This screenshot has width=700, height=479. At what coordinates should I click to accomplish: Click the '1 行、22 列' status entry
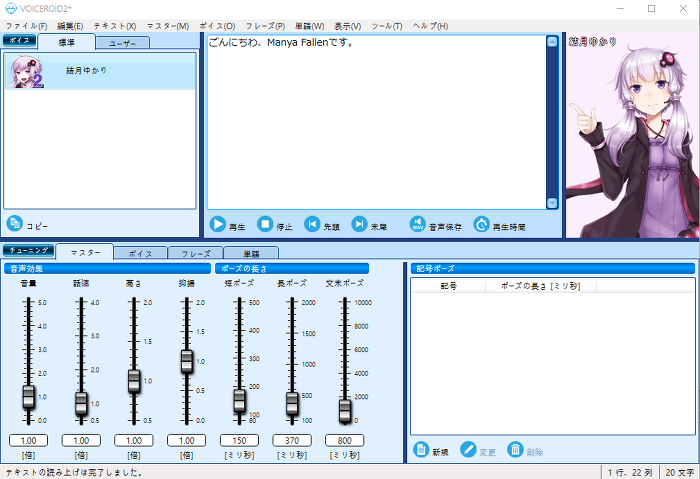(x=629, y=472)
